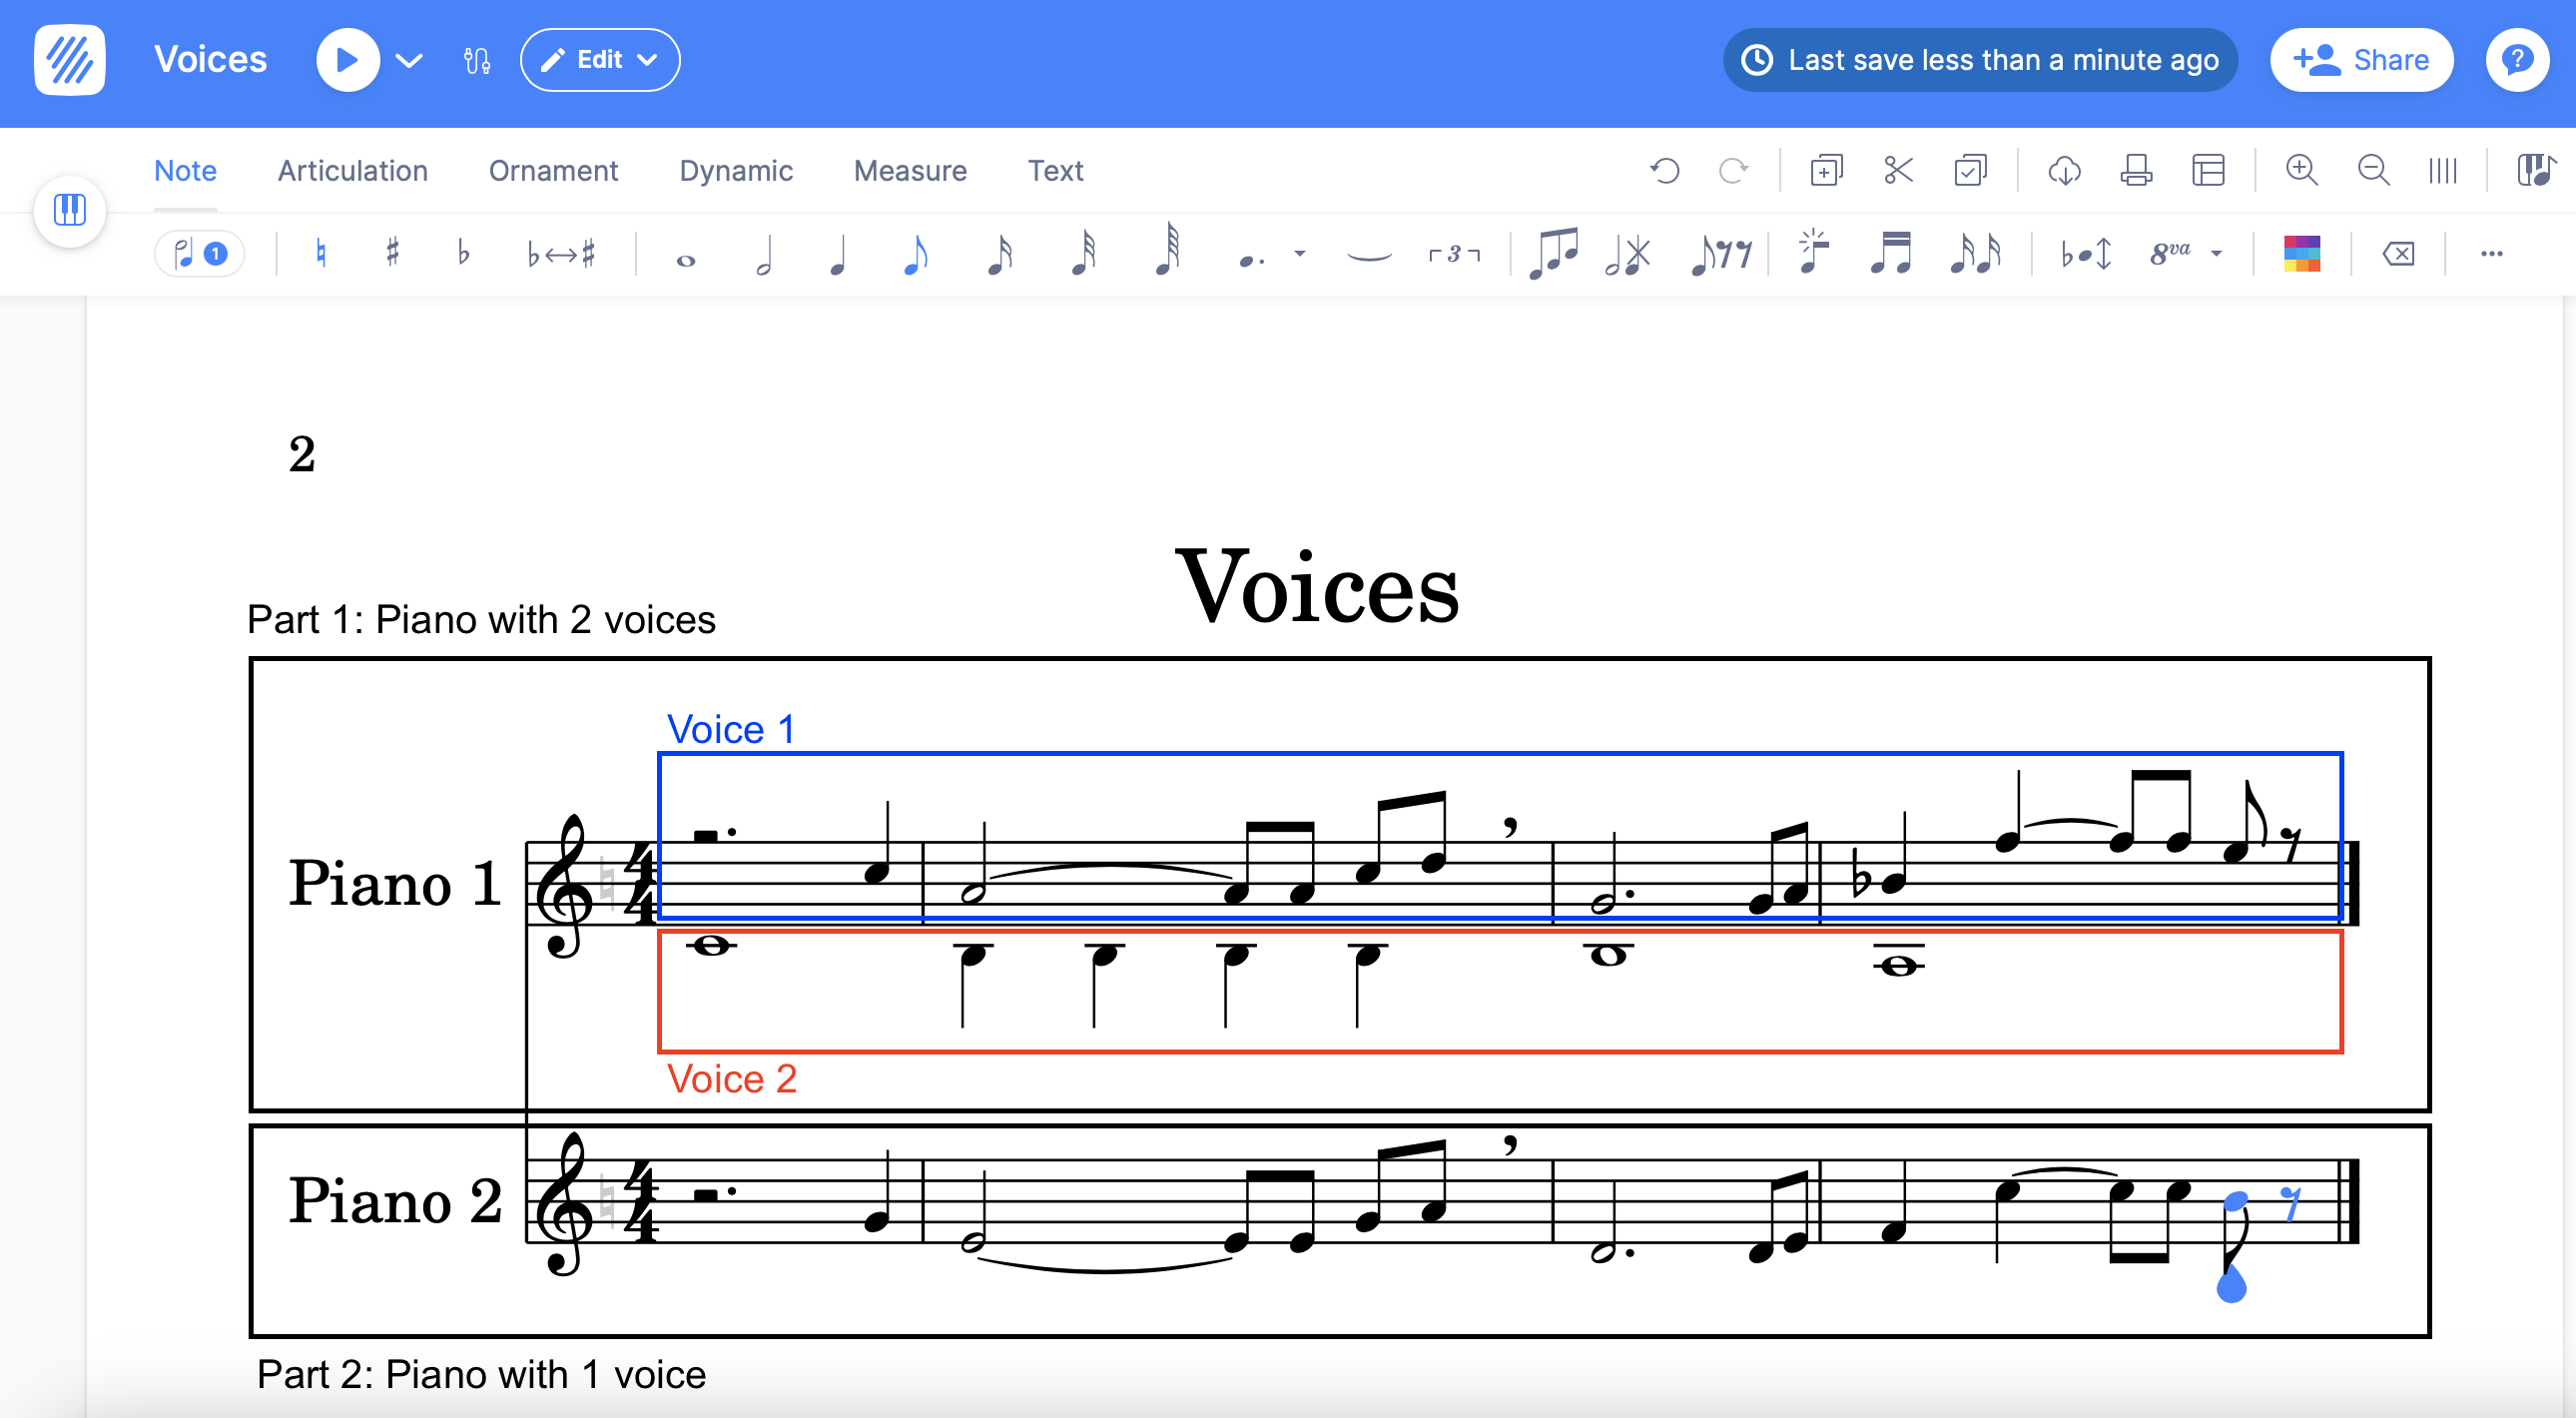Switch to the Articulation tab
This screenshot has height=1418, width=2576.
tap(352, 170)
